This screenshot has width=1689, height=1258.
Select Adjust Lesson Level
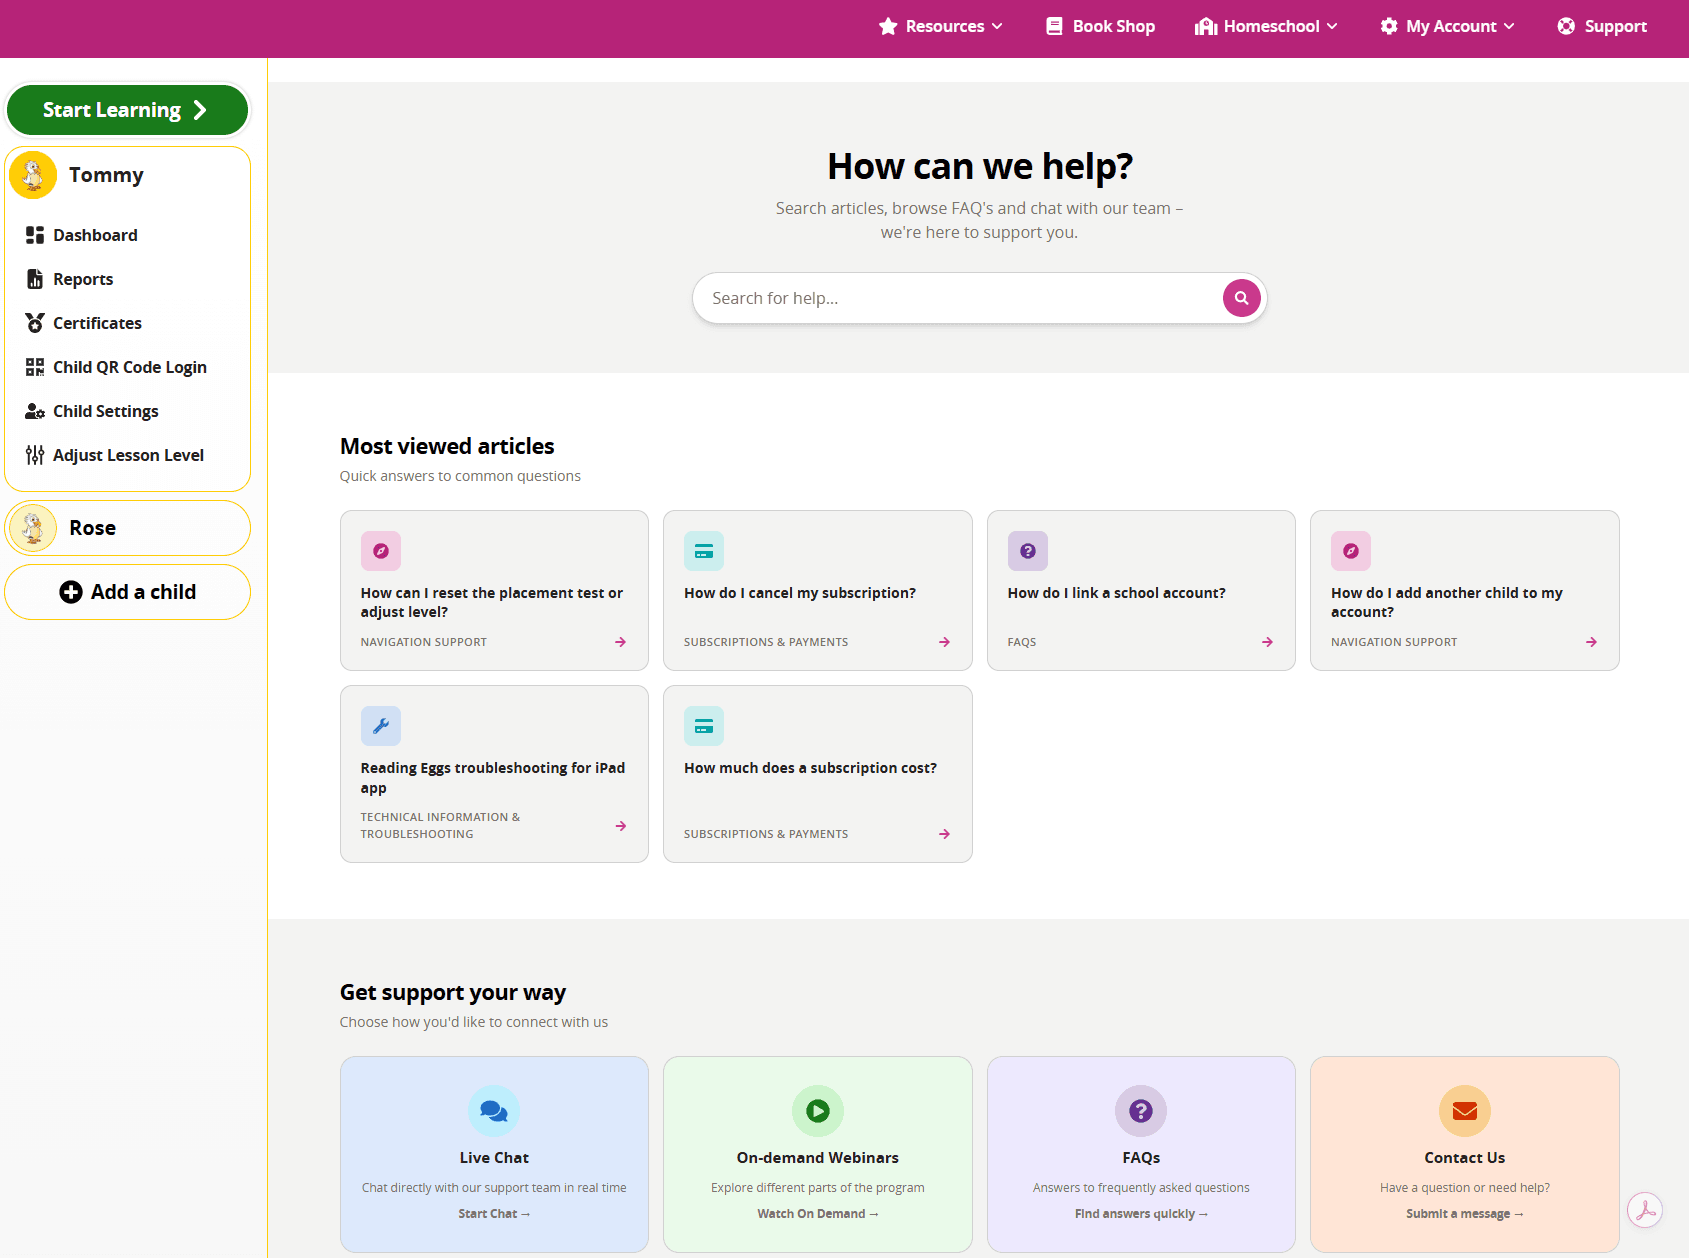(x=115, y=455)
